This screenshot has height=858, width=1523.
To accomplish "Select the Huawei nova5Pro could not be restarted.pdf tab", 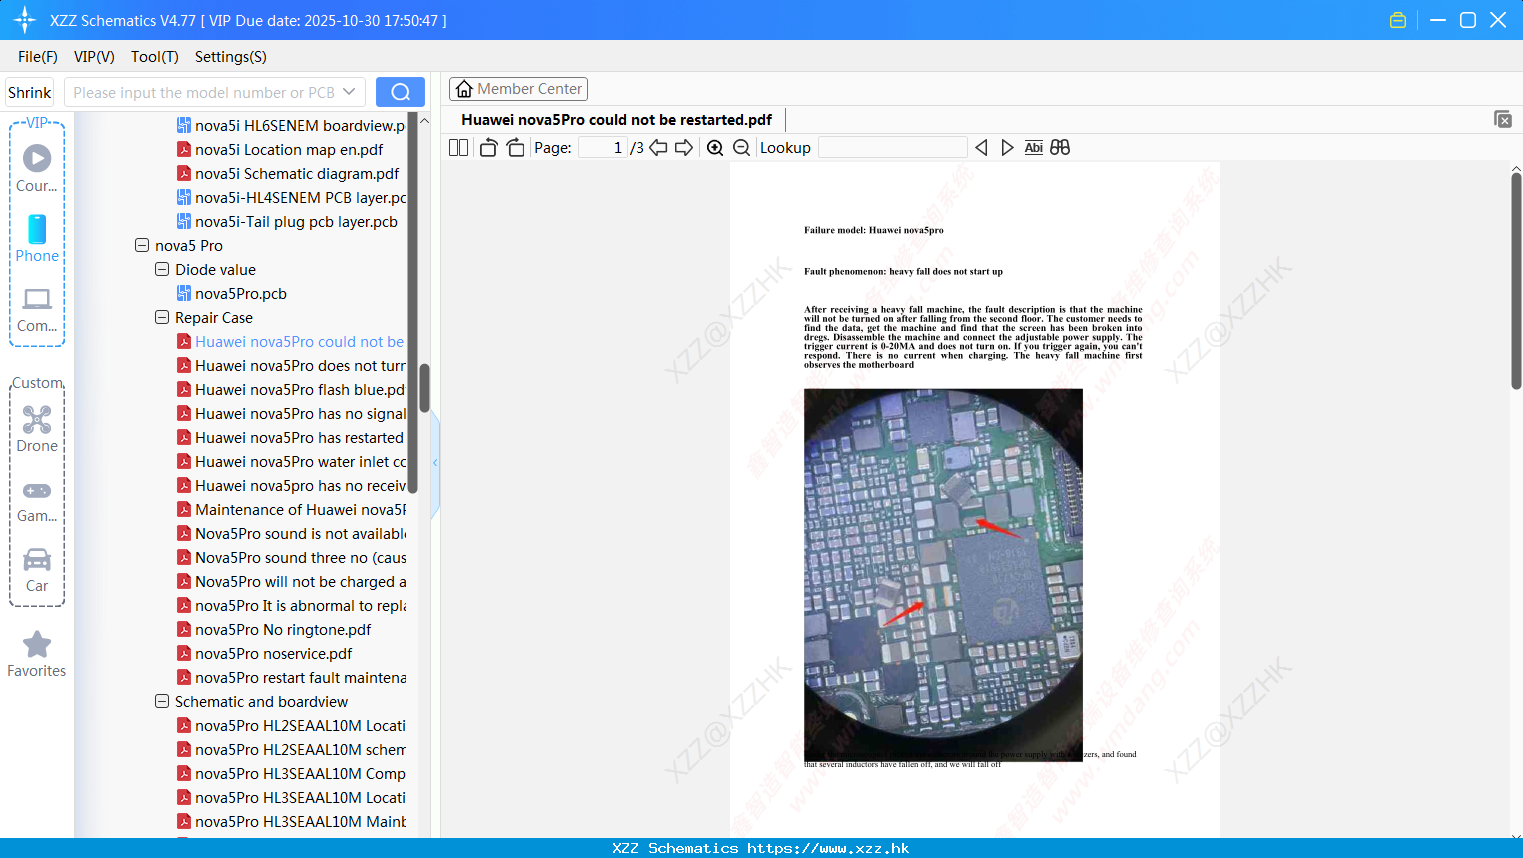I will pyautogui.click(x=616, y=120).
